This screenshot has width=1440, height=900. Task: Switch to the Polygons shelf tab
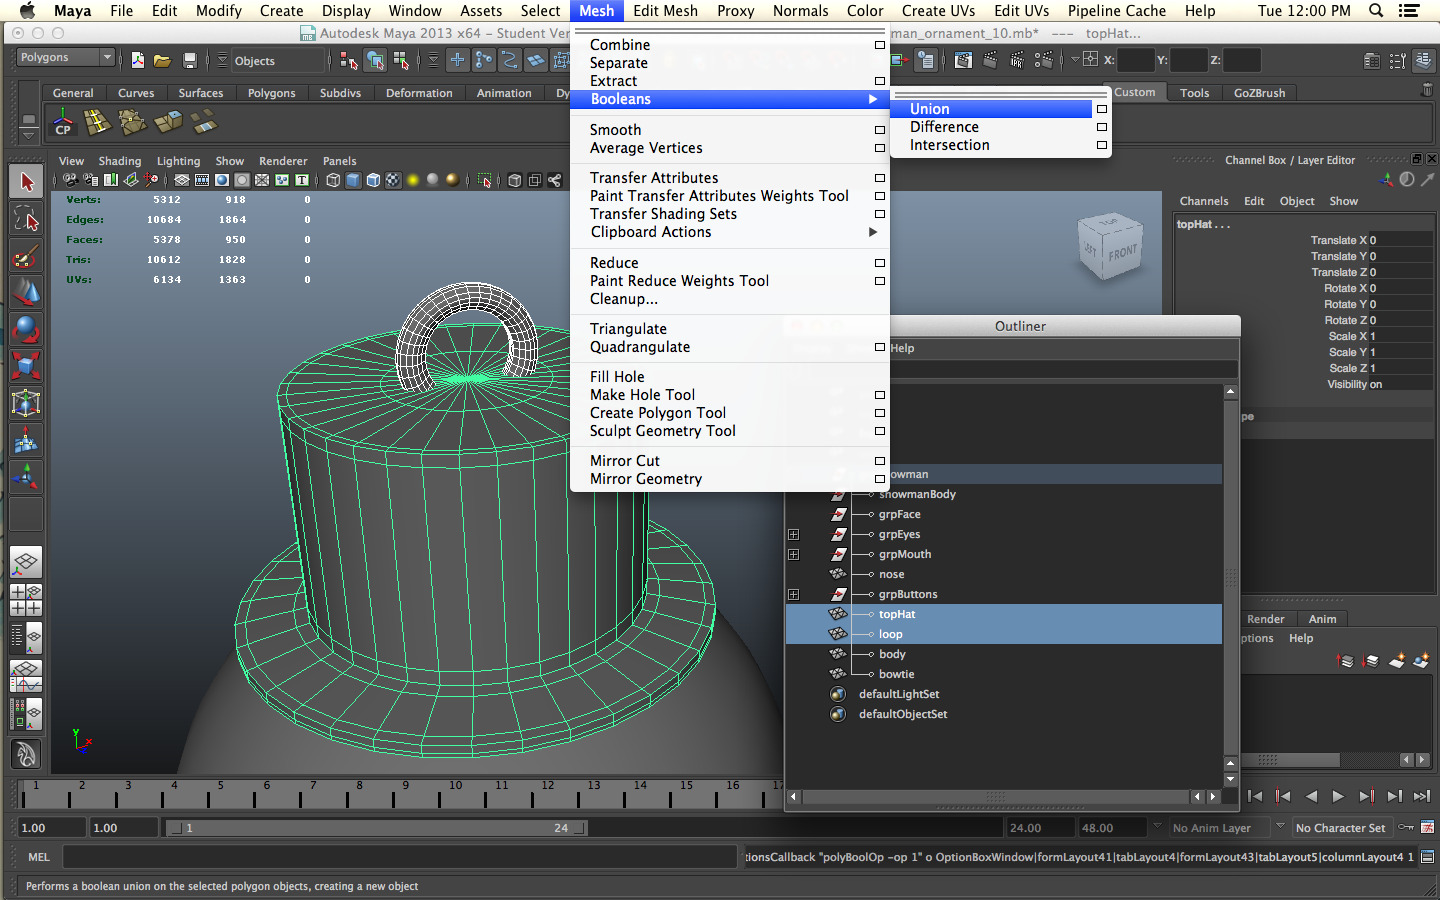pos(271,93)
